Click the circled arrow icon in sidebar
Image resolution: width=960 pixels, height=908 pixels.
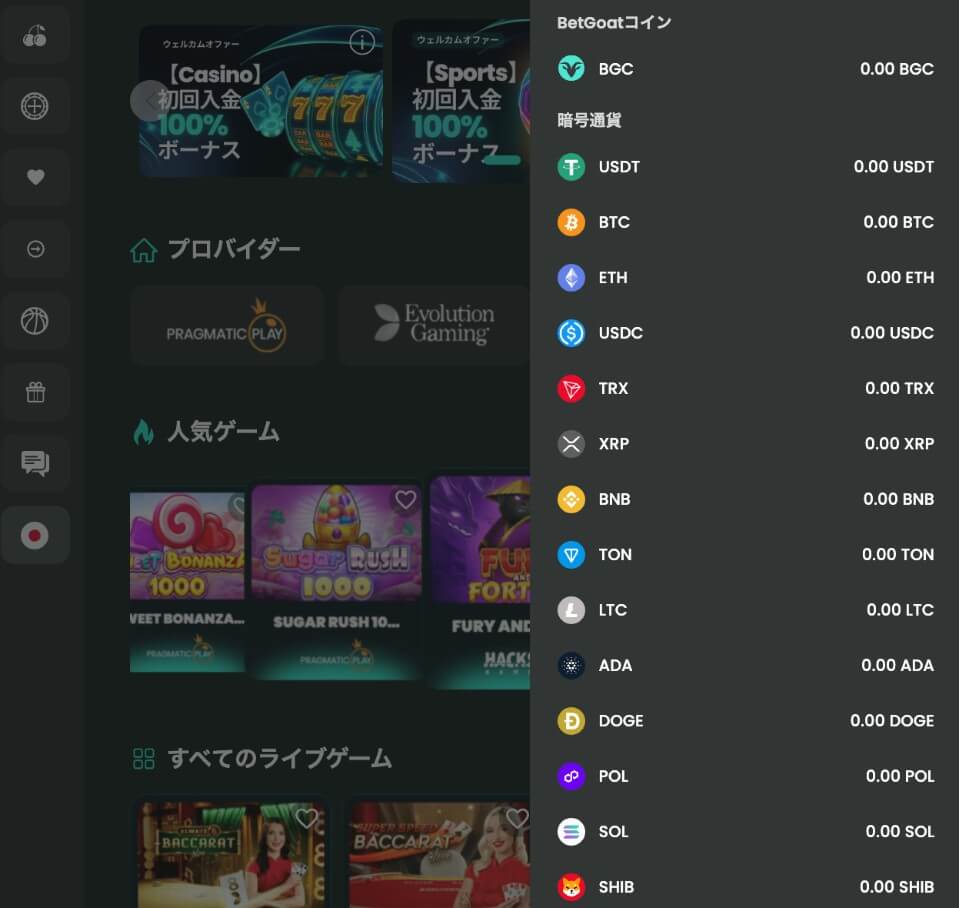coord(35,249)
